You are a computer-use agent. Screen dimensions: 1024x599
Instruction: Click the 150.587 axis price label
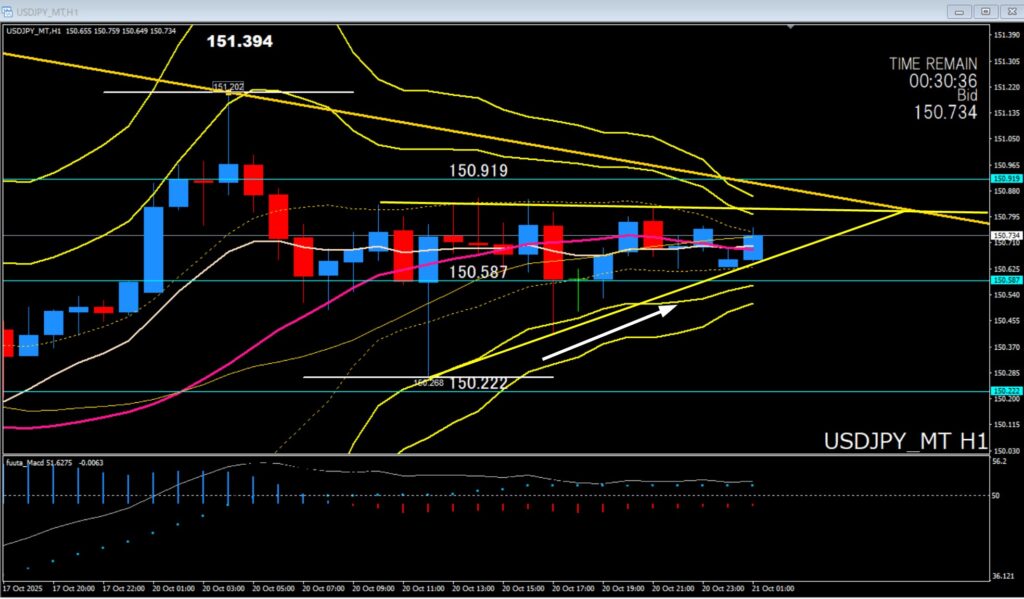coord(1005,281)
